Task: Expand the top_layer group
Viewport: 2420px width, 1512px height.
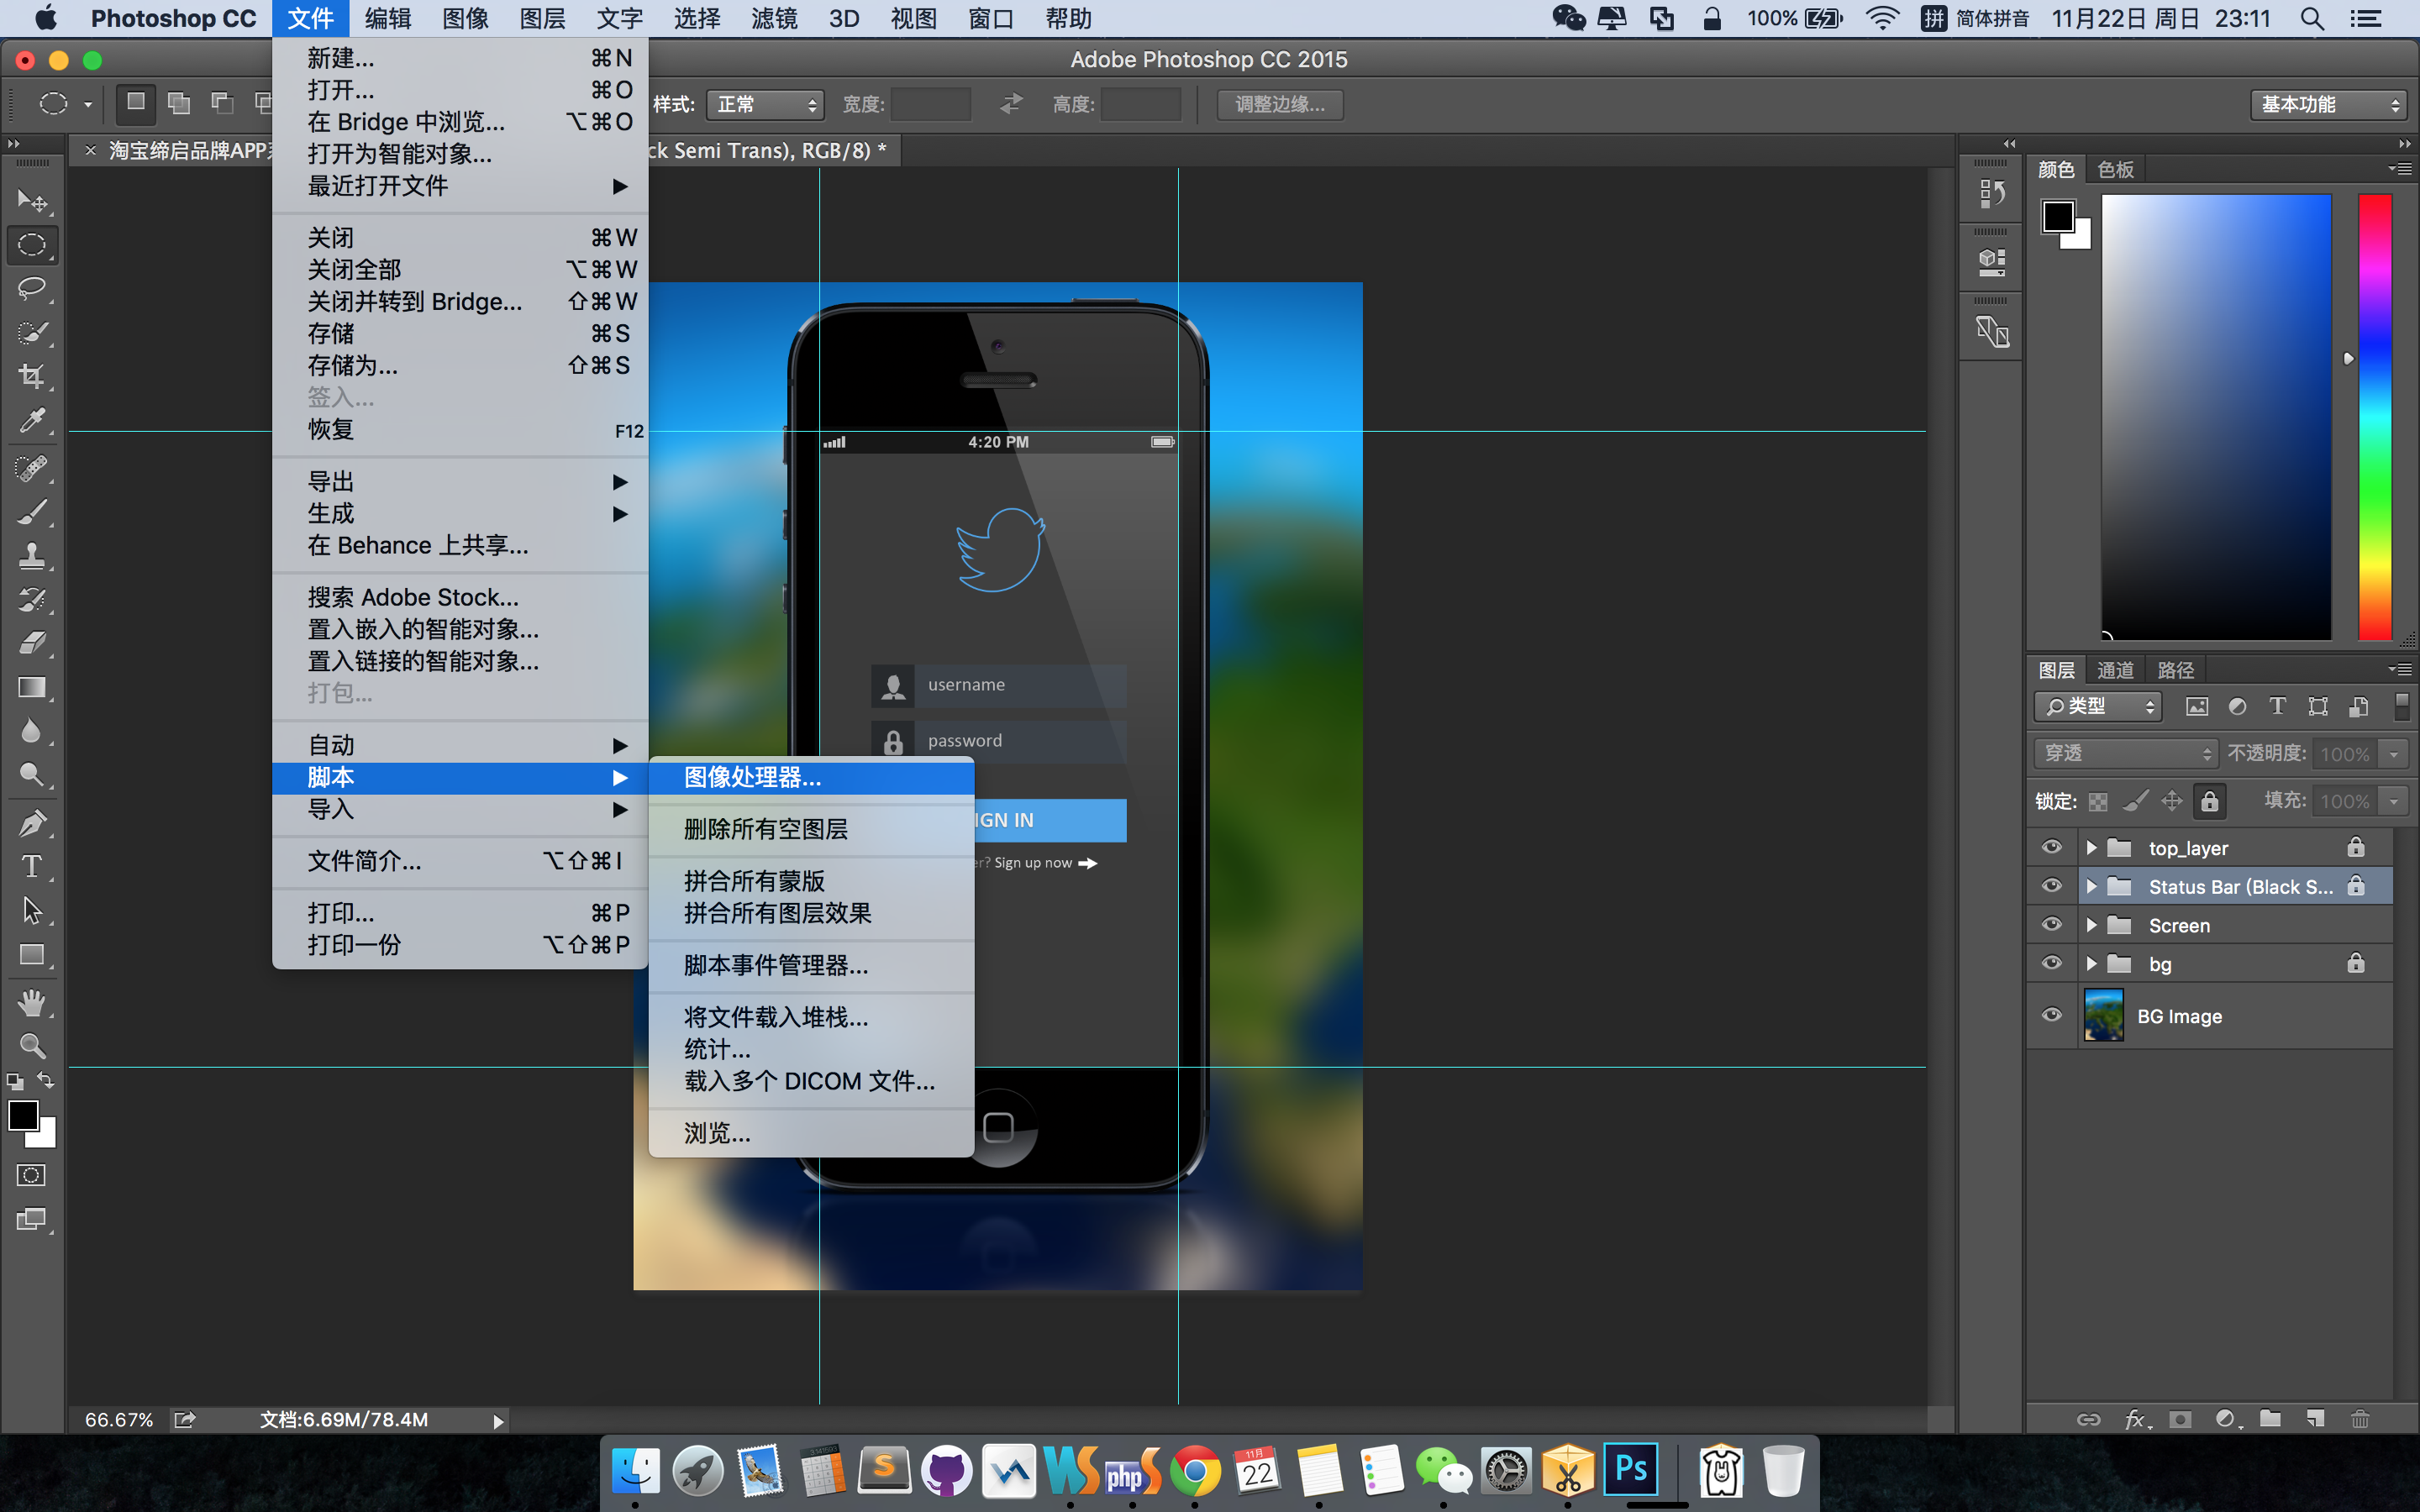Action: (2091, 848)
